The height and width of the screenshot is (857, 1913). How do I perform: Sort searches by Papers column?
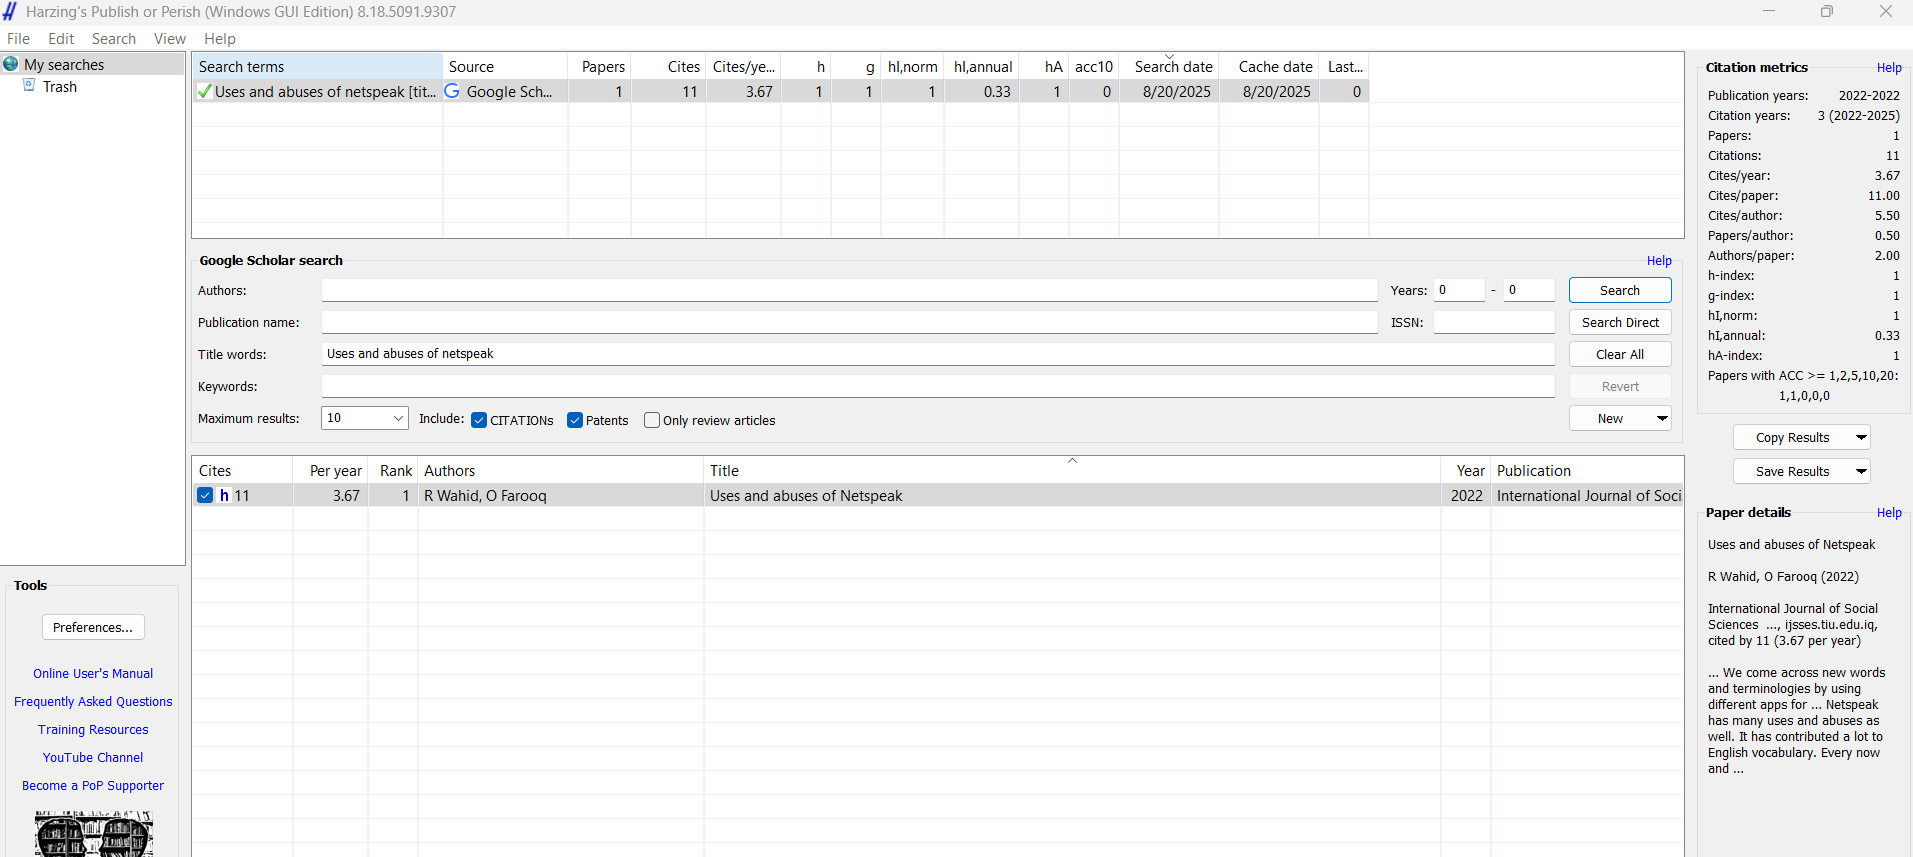(x=599, y=66)
